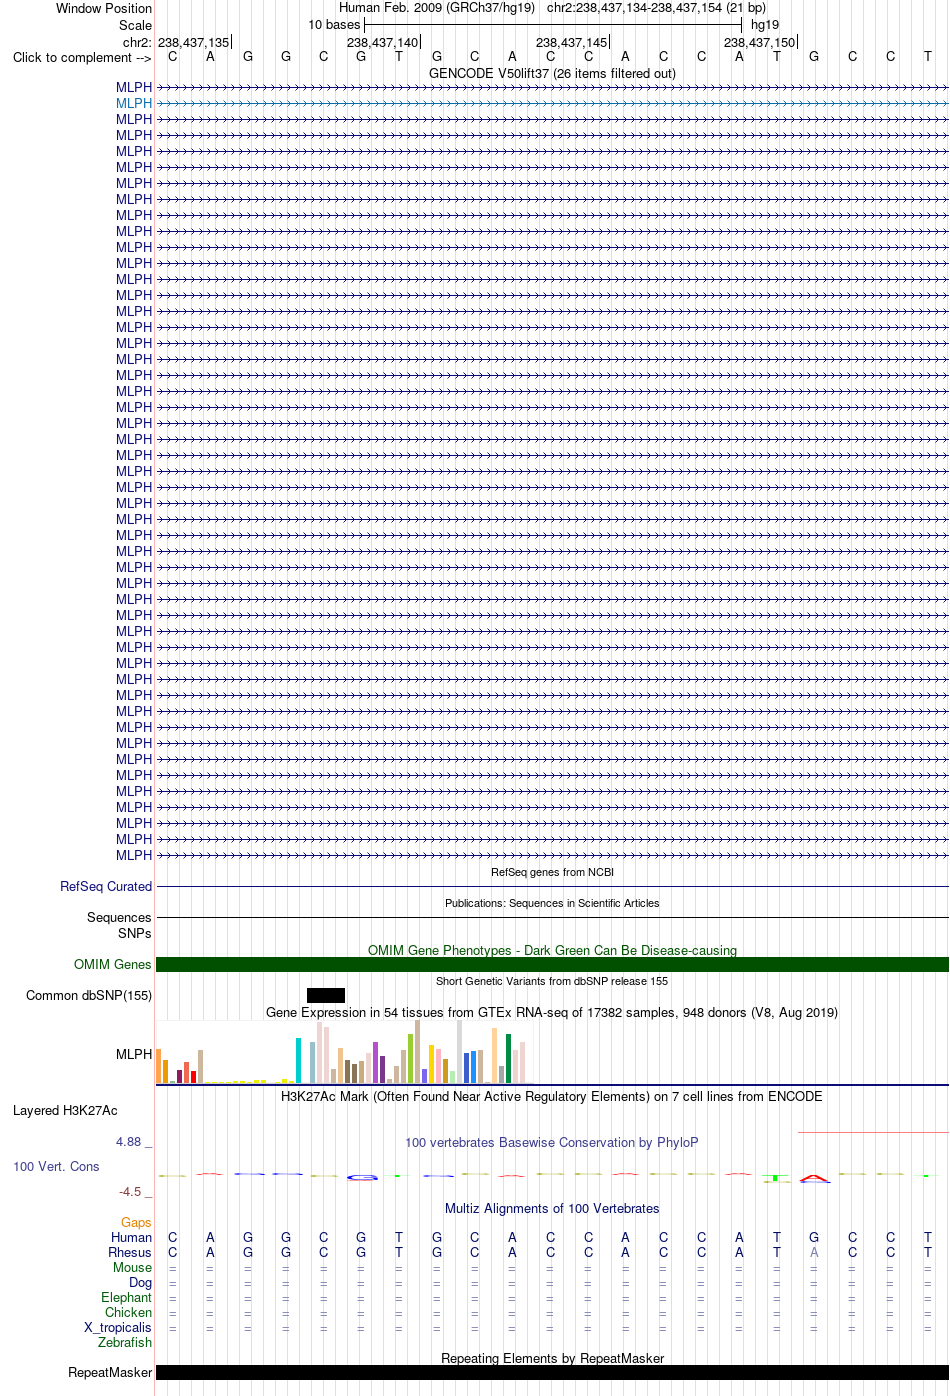950x1396 pixels.
Task: Click the Common dbSNP(155) track label
Action: point(89,995)
